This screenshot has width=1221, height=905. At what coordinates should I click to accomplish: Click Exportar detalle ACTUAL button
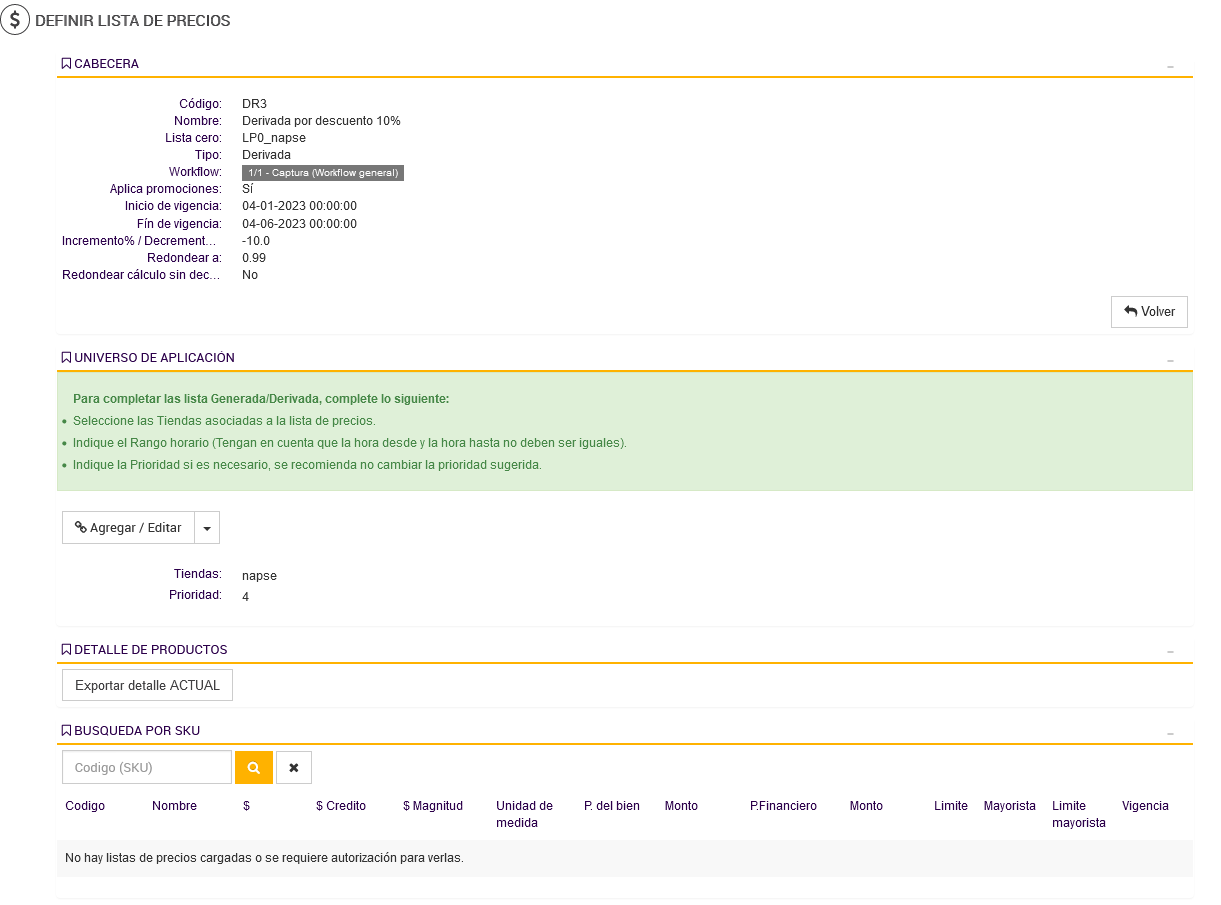click(147, 686)
